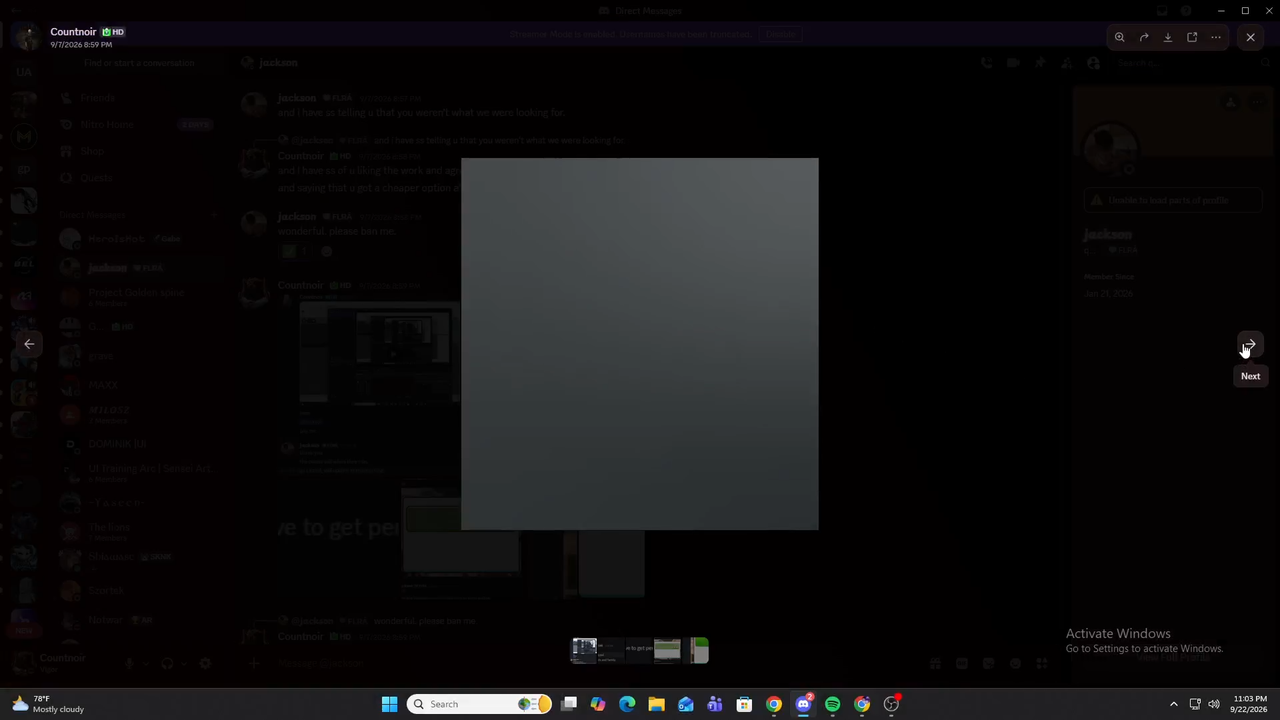Open the volume control in system tray
Image resolution: width=1280 pixels, height=720 pixels.
pos(1214,704)
